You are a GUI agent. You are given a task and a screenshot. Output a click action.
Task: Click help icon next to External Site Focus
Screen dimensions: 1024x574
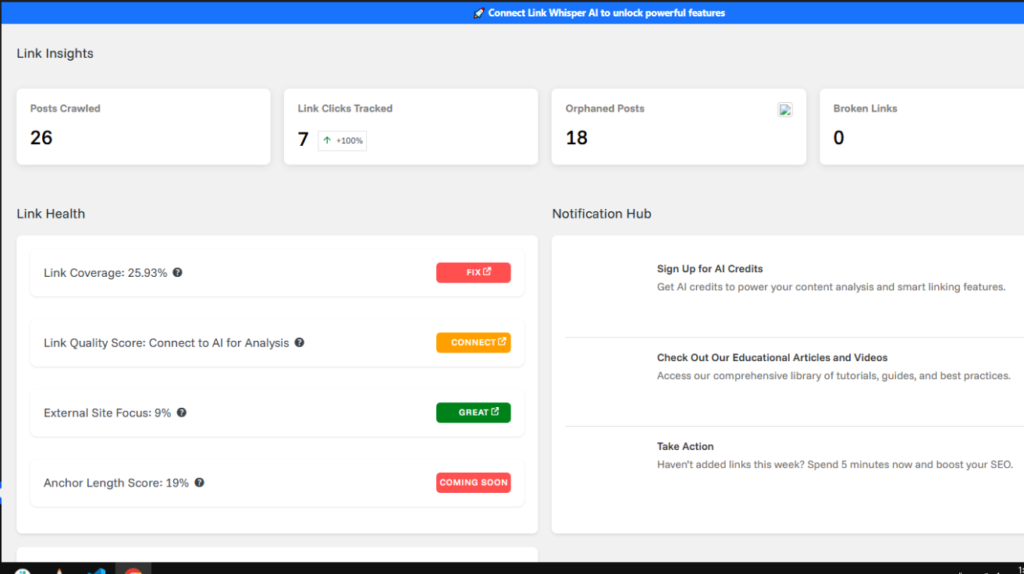pyautogui.click(x=182, y=412)
